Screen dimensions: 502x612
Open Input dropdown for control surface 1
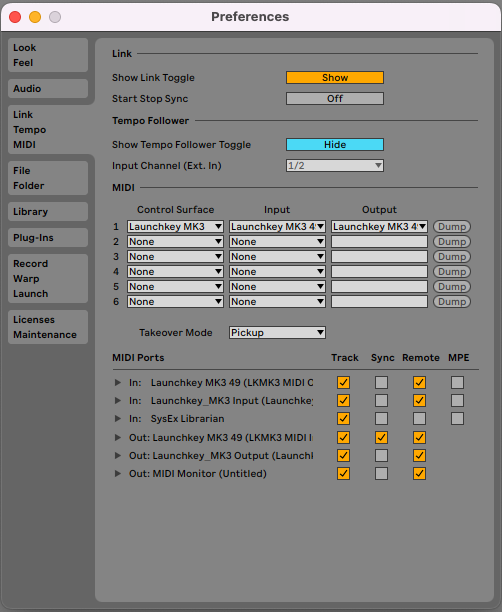(277, 226)
